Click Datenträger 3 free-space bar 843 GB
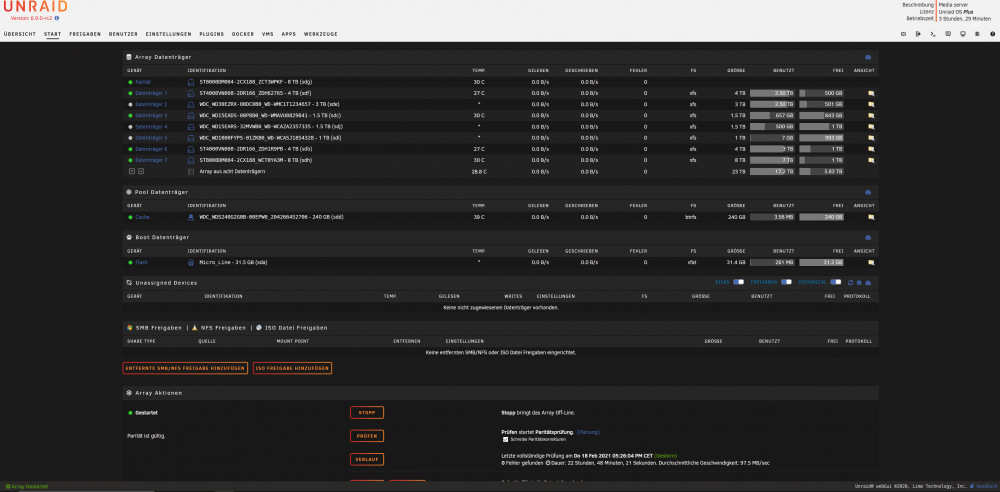This screenshot has width=1000, height=492. [821, 116]
